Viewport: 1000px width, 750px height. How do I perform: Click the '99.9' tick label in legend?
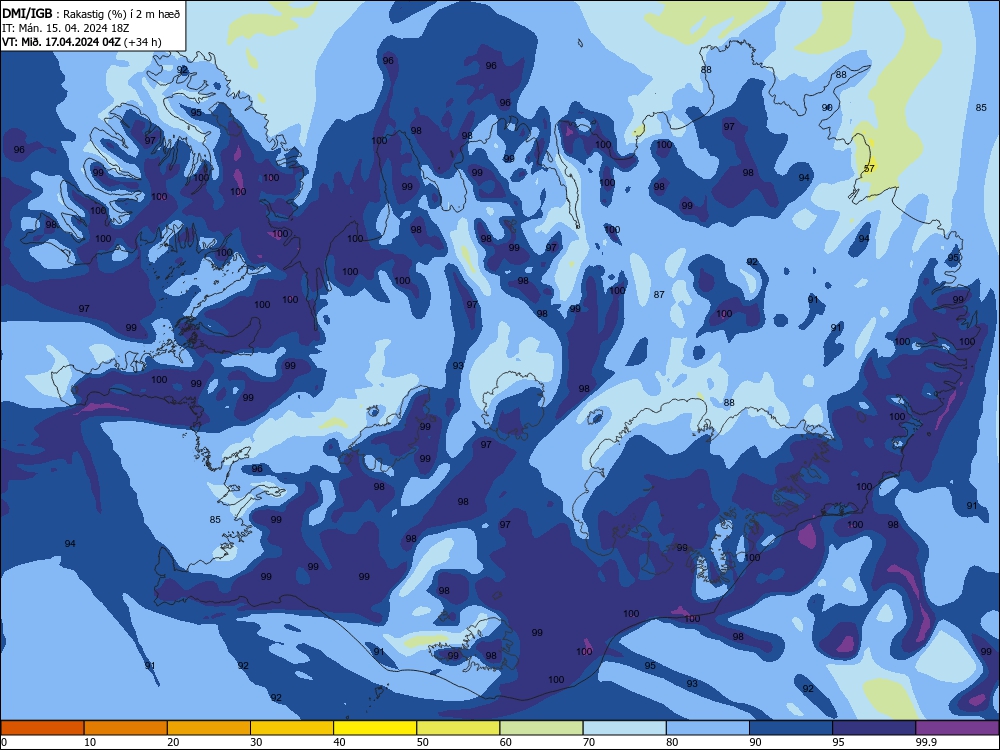(x=926, y=742)
